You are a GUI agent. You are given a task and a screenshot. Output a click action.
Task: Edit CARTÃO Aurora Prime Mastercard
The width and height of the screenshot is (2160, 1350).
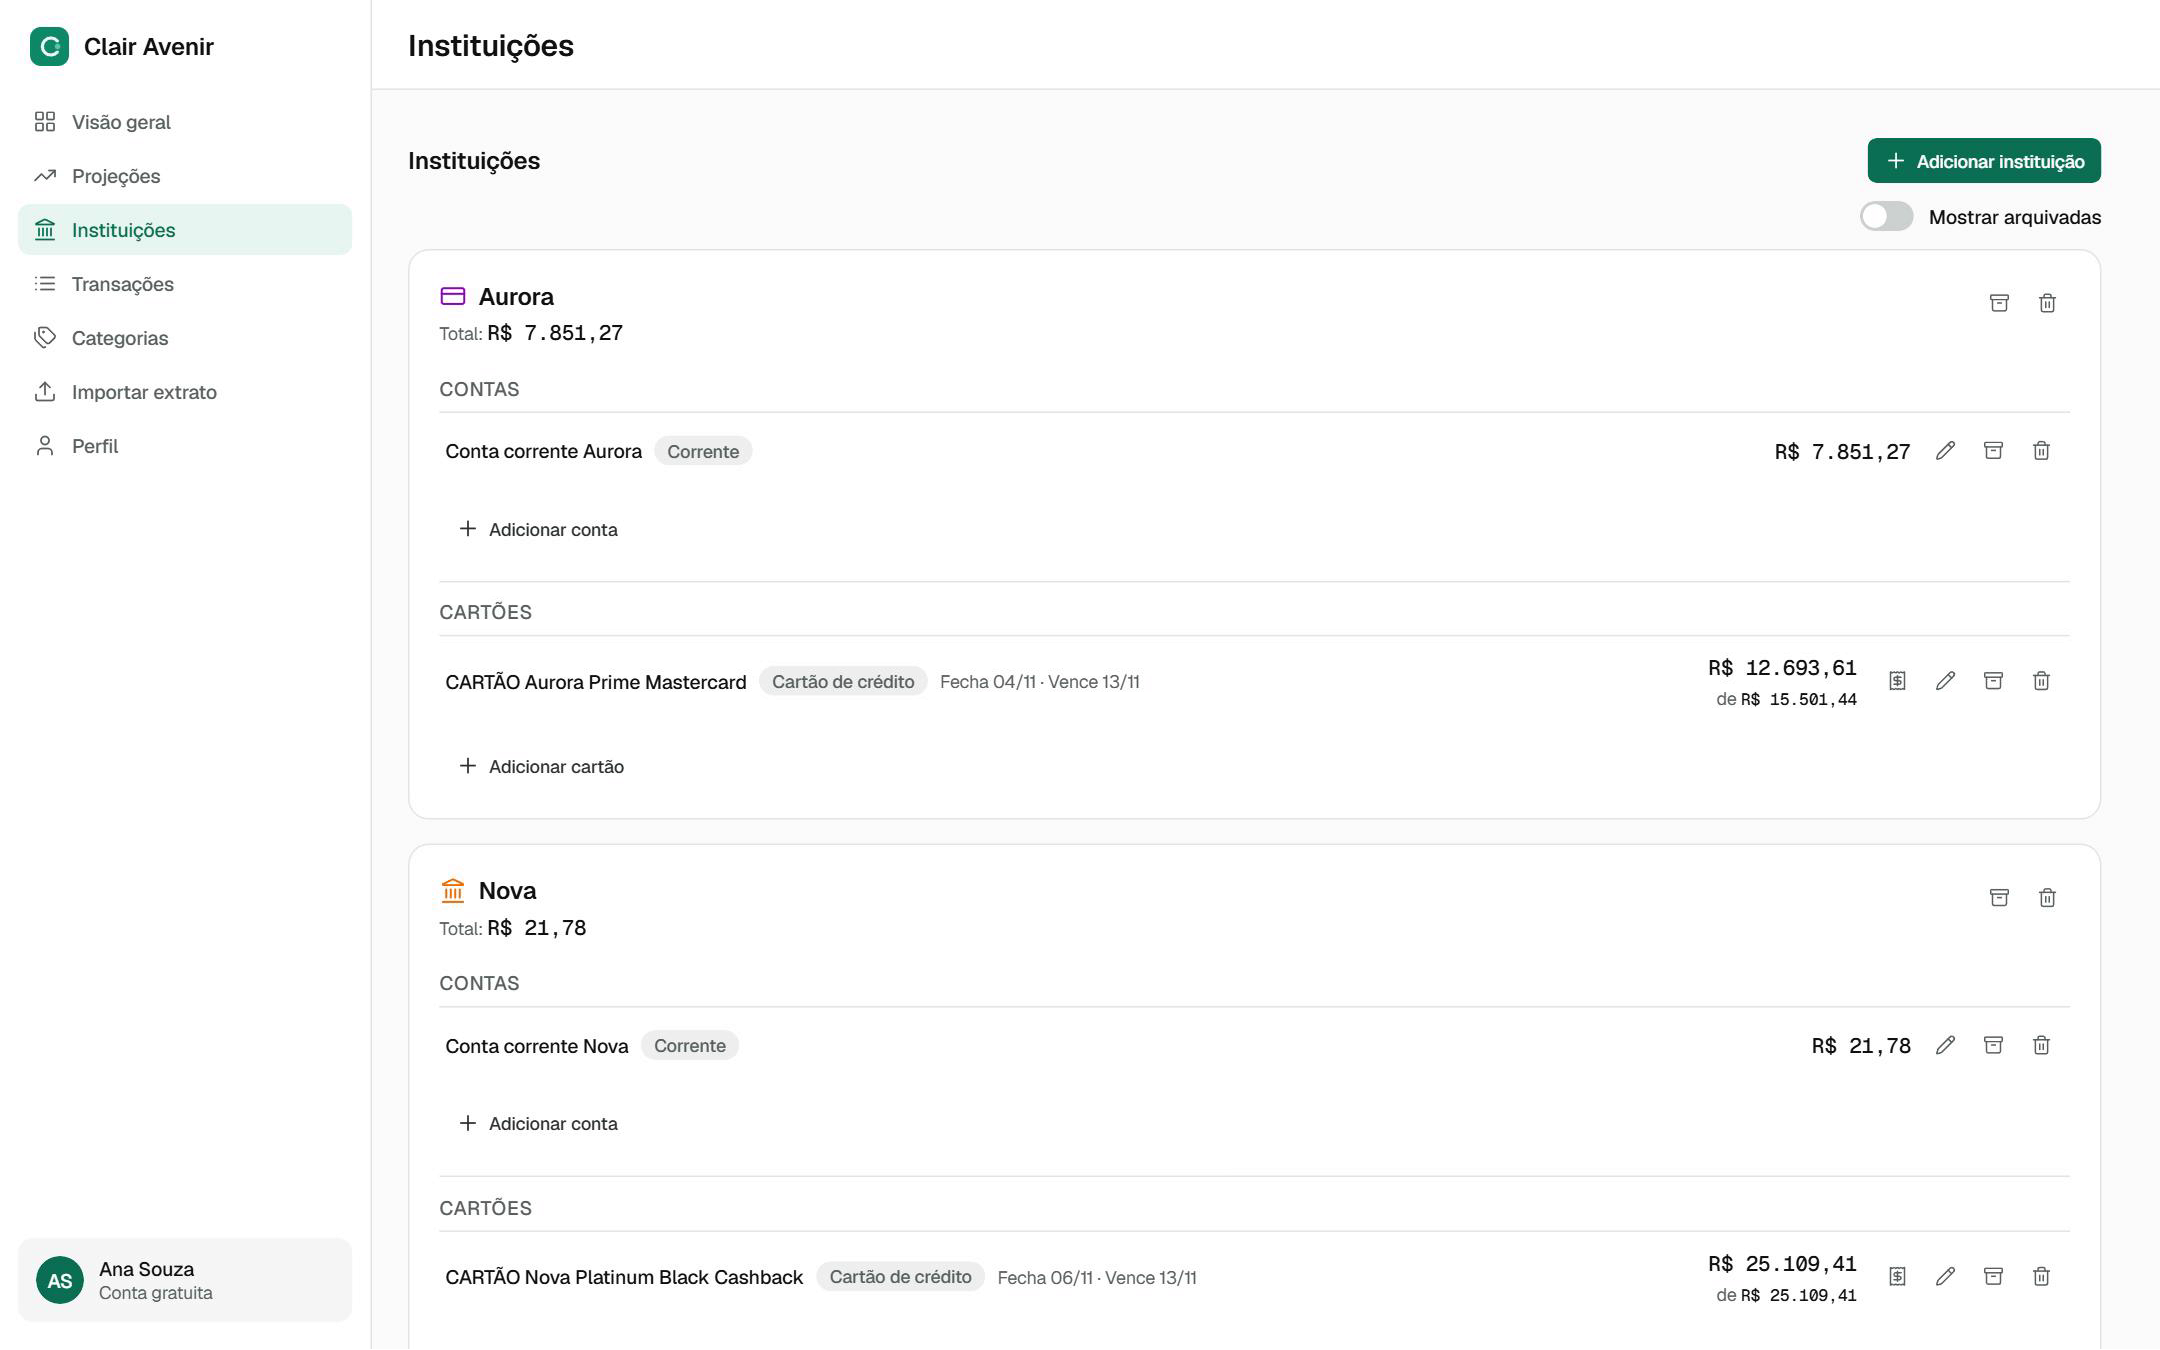(x=1945, y=681)
